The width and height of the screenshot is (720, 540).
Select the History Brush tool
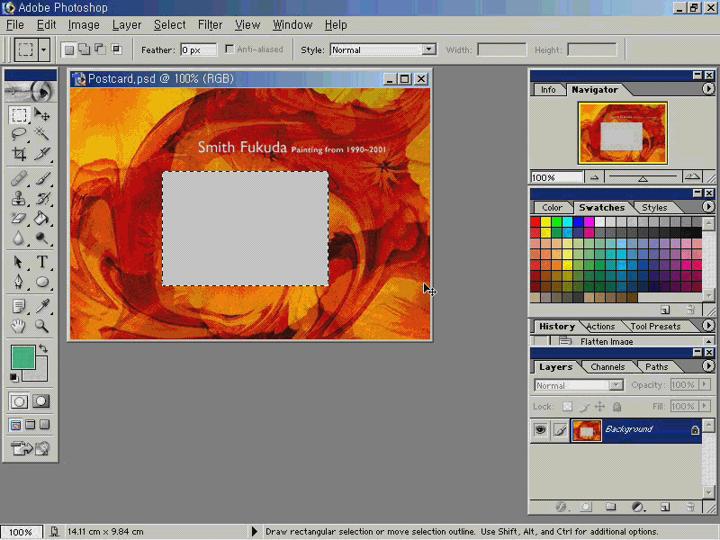click(42, 198)
